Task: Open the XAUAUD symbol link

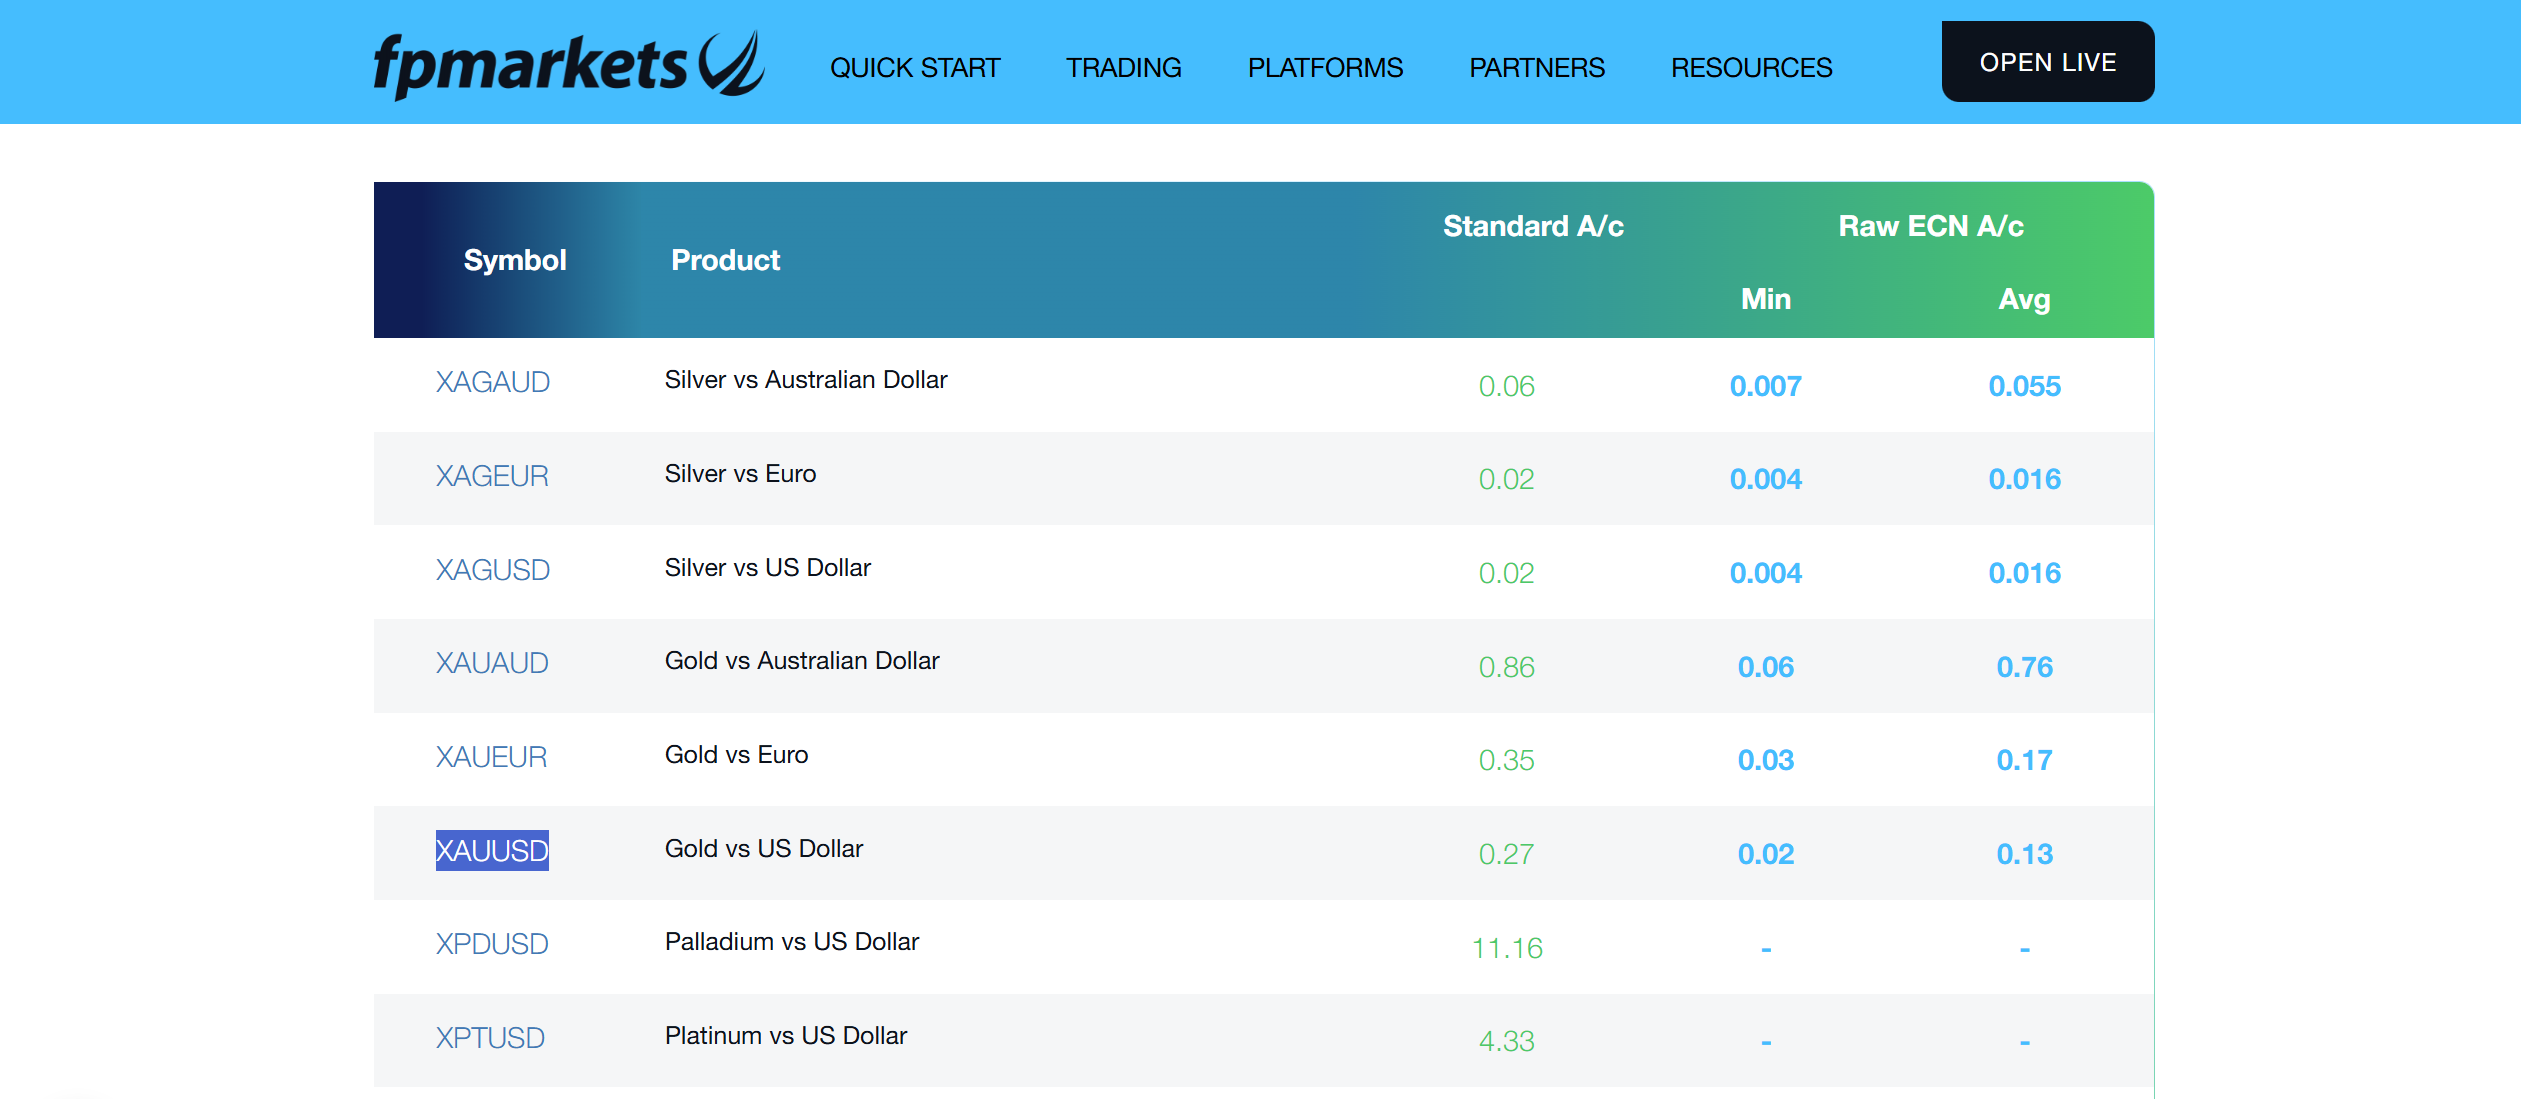Action: 492,663
